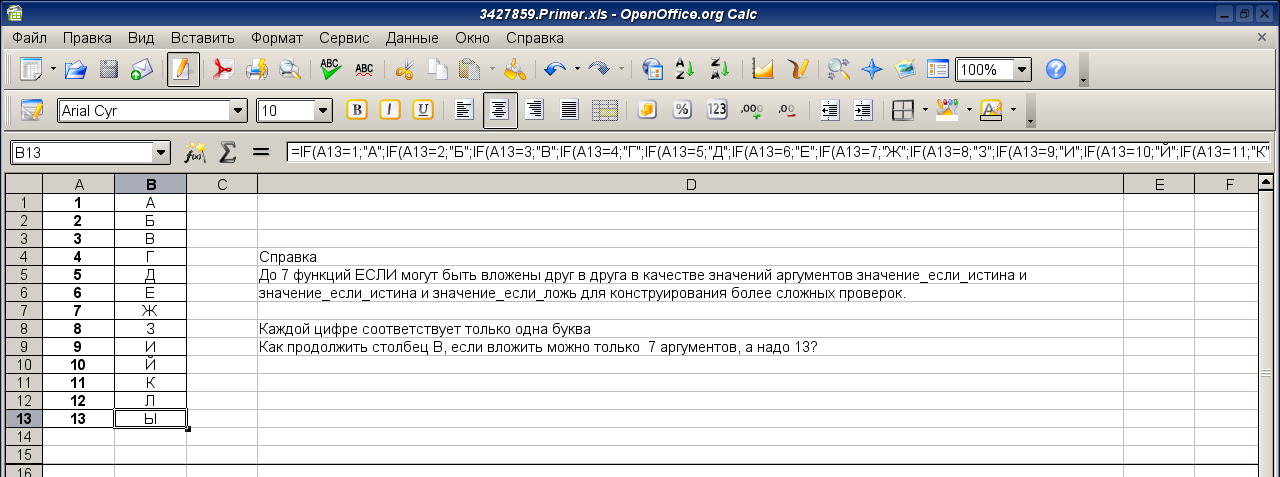1280x477 pixels.
Task: Toggle AutoSpellcheck red underline ABC
Action: [364, 70]
